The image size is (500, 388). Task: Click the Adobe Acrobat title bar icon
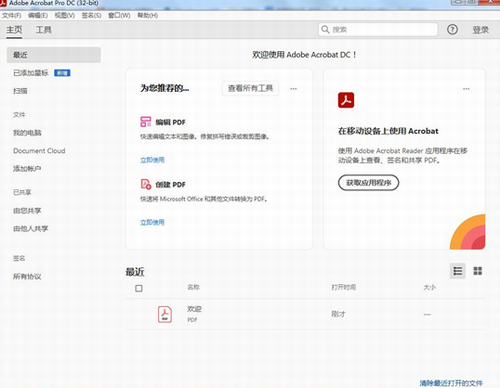tap(3, 3)
